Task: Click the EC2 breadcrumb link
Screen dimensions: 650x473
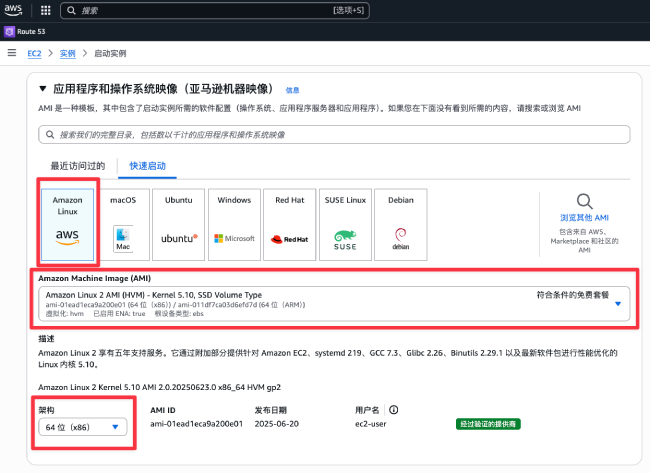Action: click(34, 53)
